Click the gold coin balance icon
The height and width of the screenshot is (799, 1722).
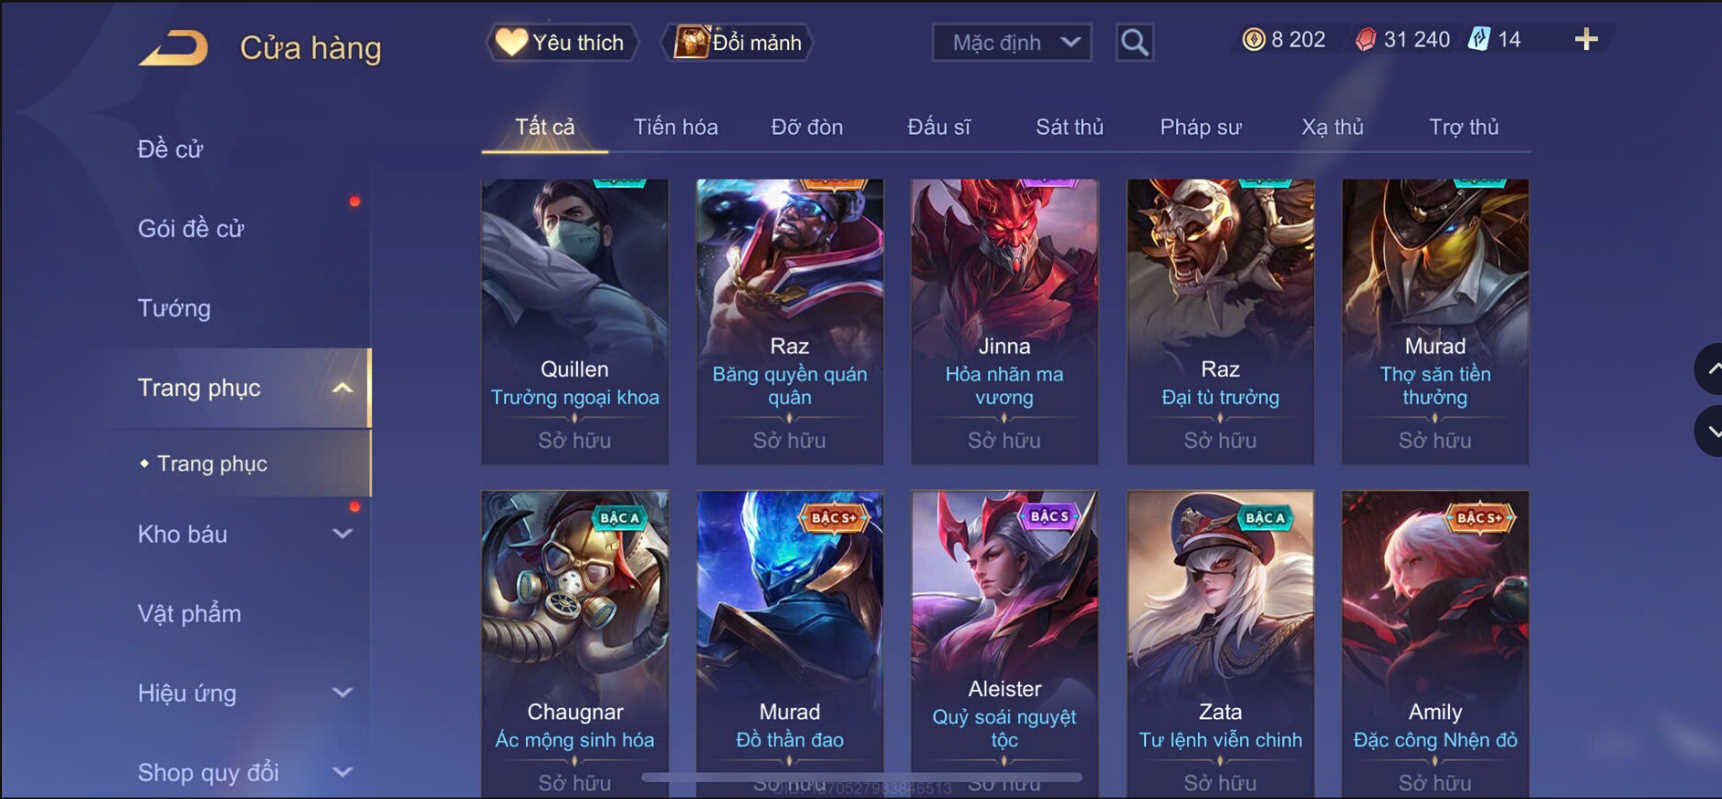click(1253, 40)
